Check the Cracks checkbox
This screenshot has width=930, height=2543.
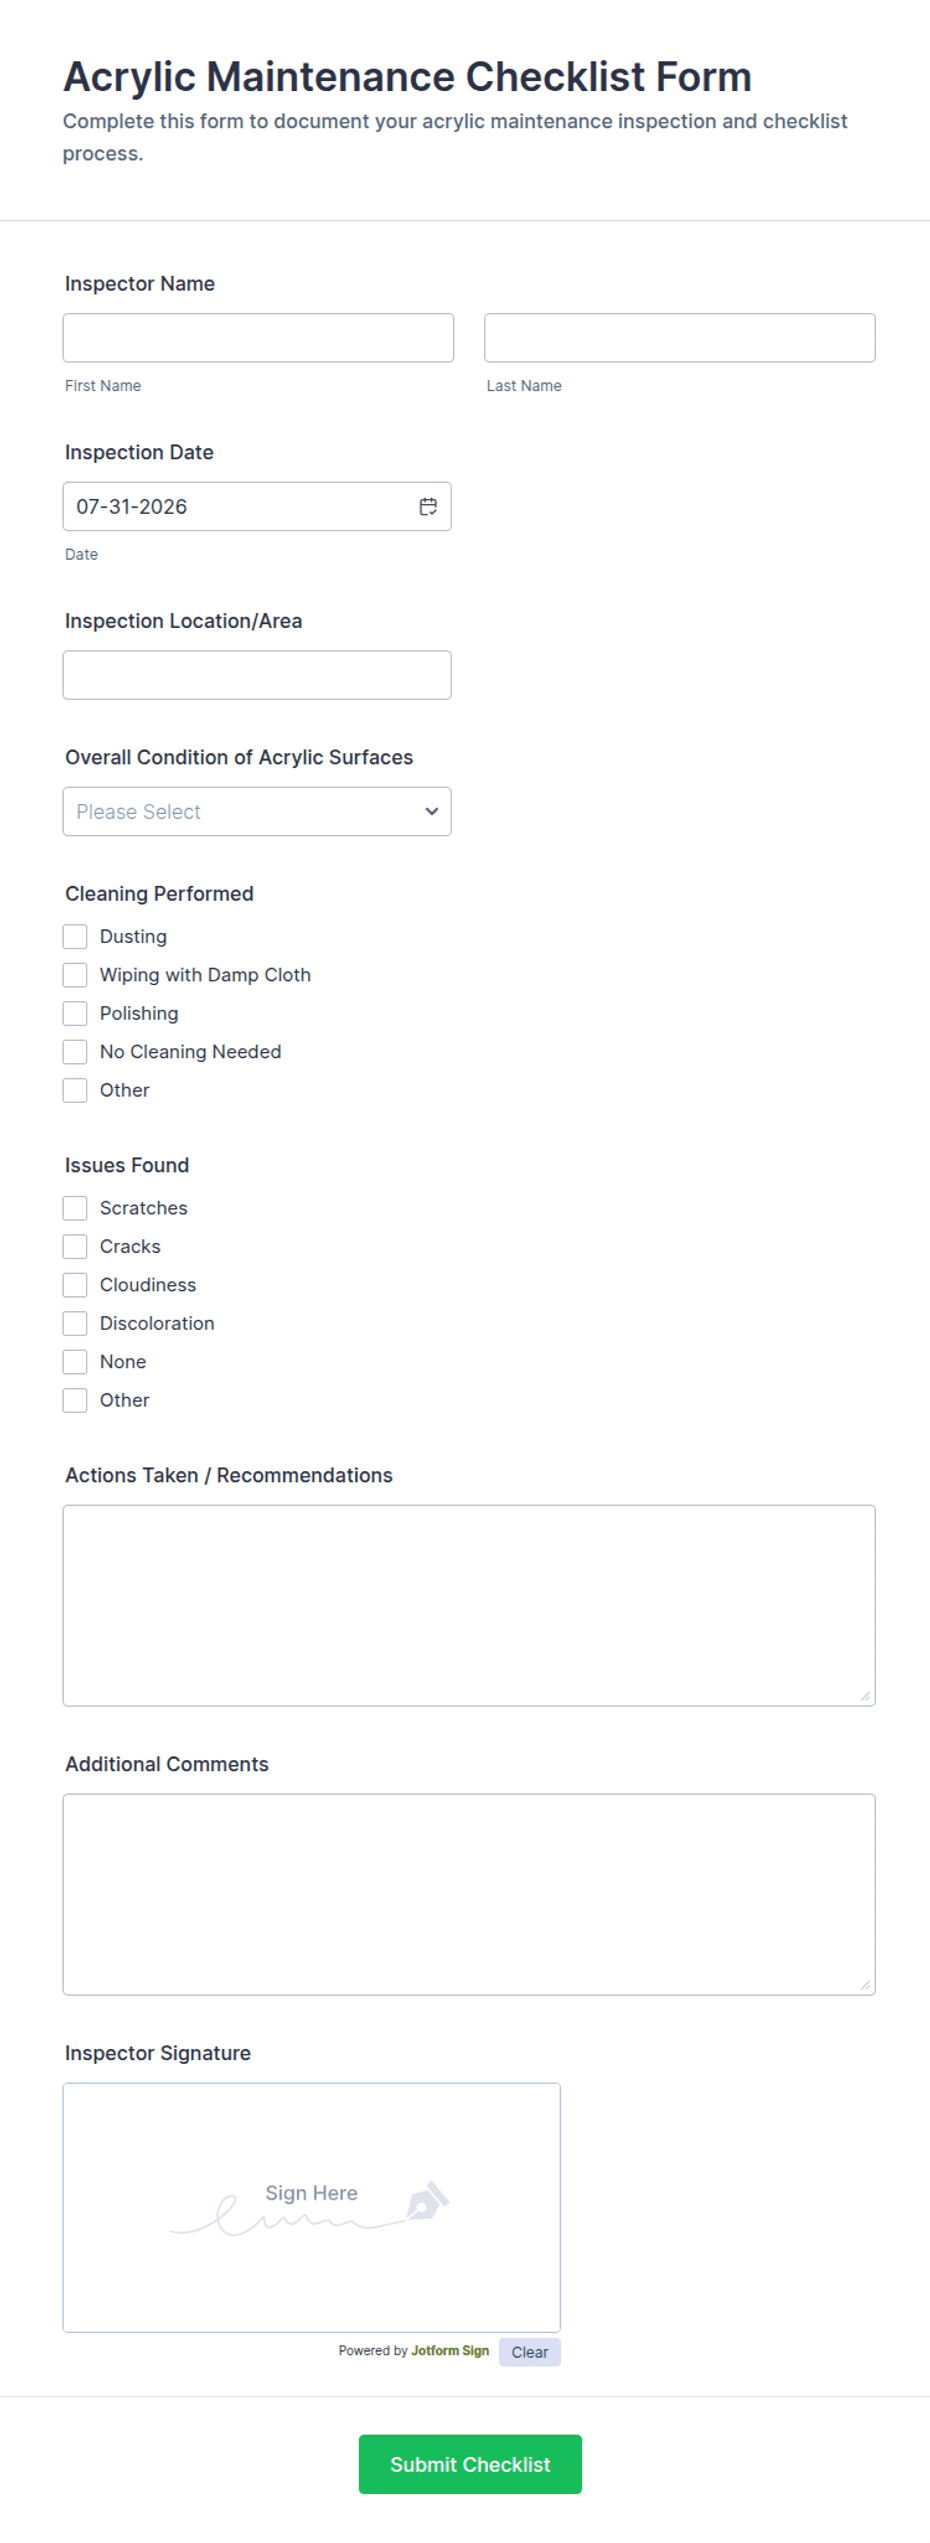tap(75, 1247)
